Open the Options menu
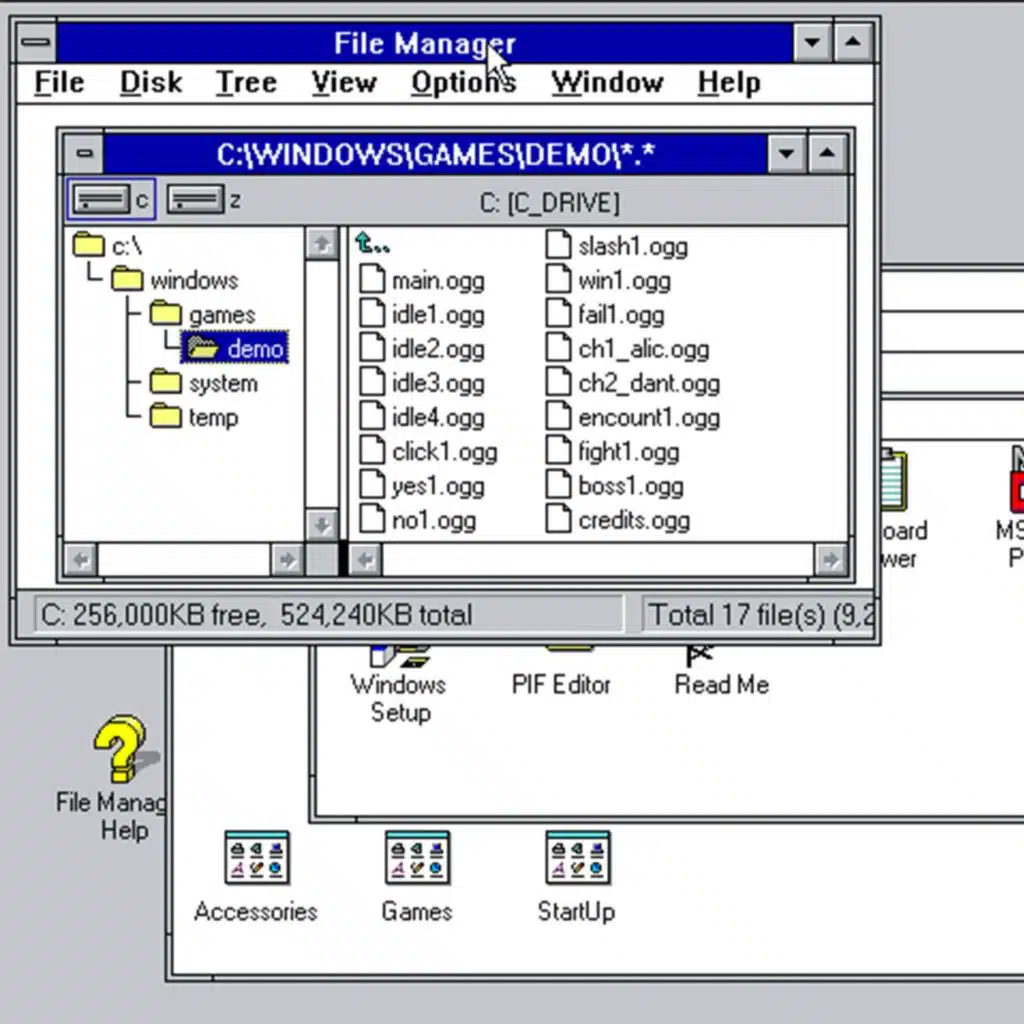This screenshot has height=1024, width=1024. click(462, 82)
